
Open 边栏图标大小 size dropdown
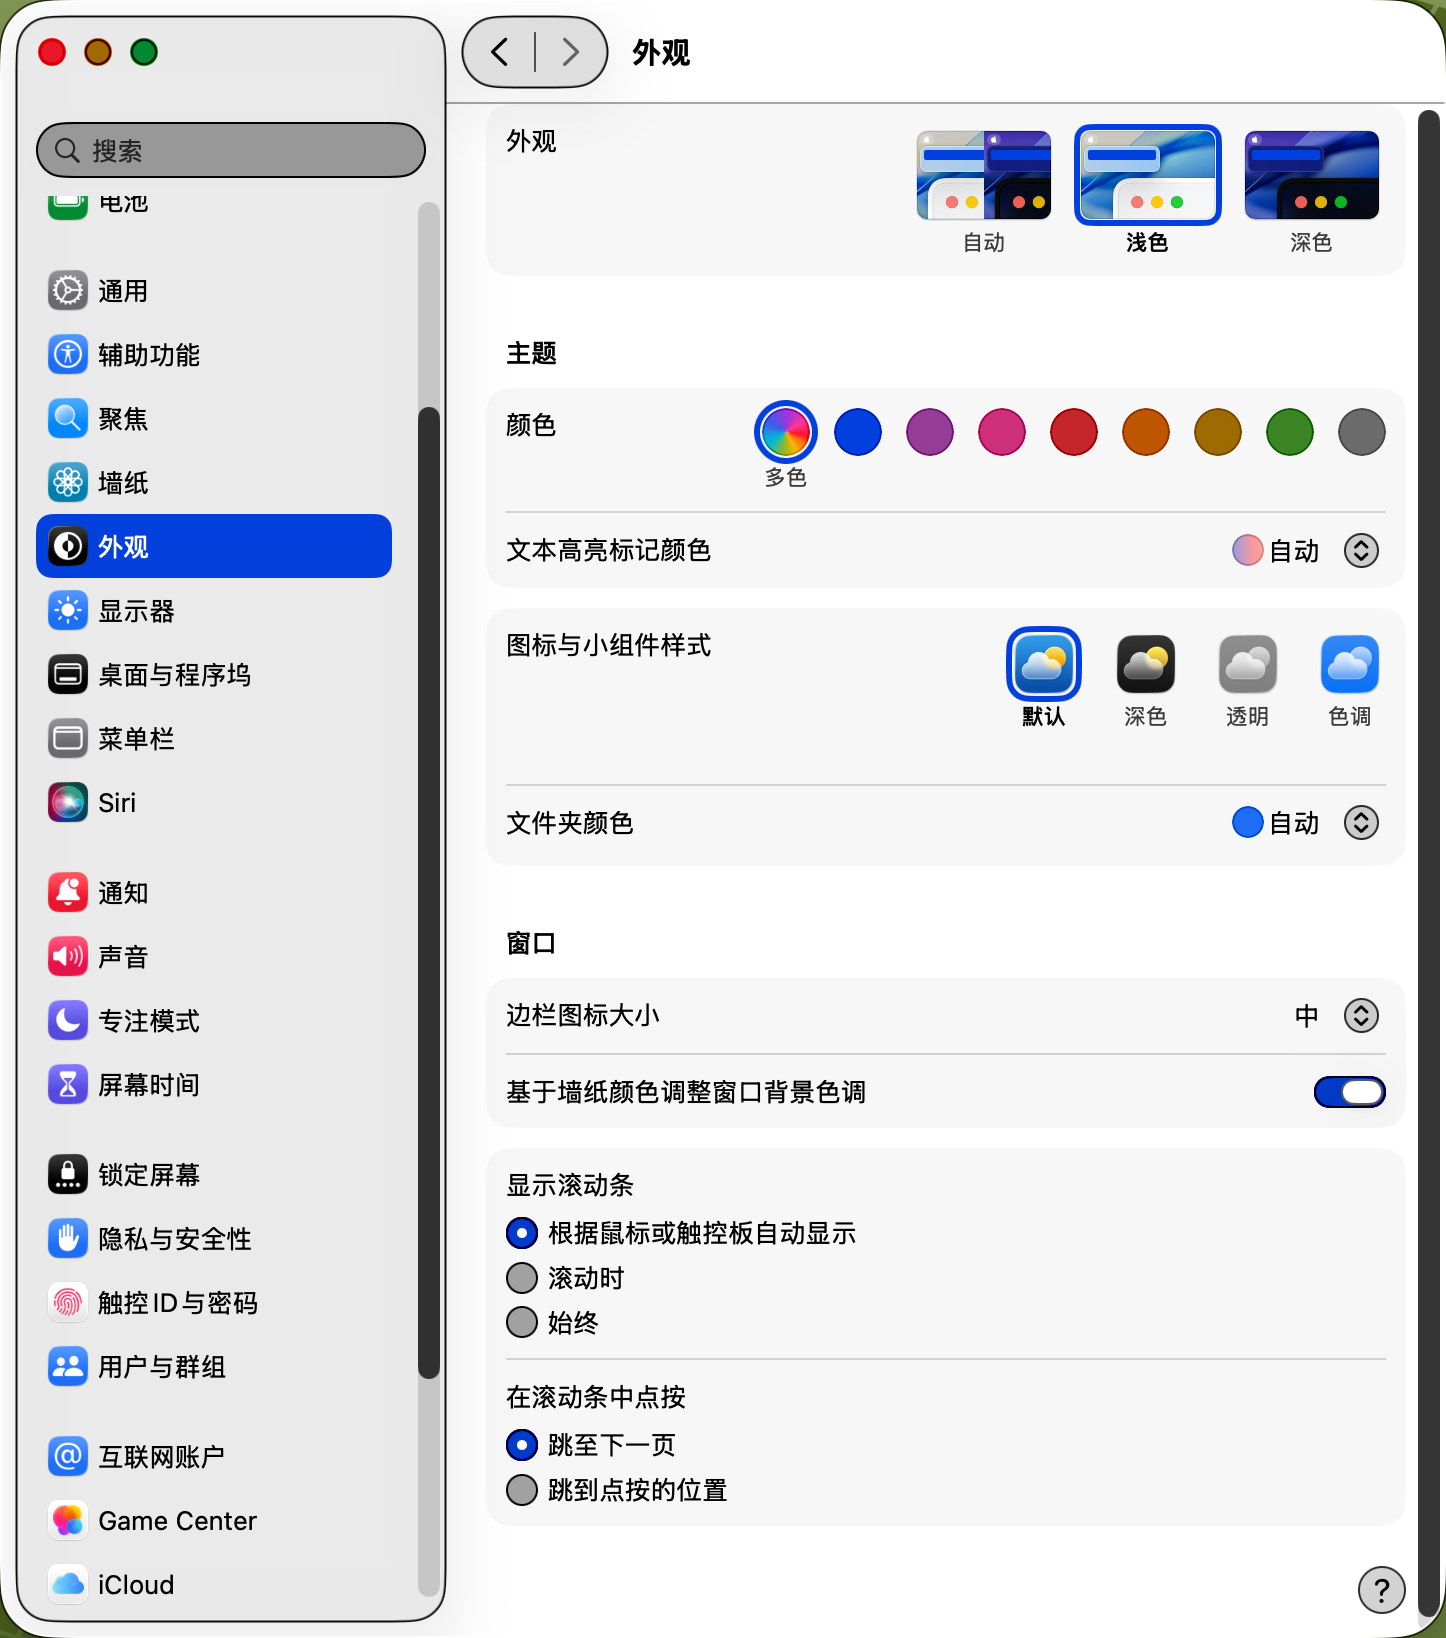(1361, 1016)
